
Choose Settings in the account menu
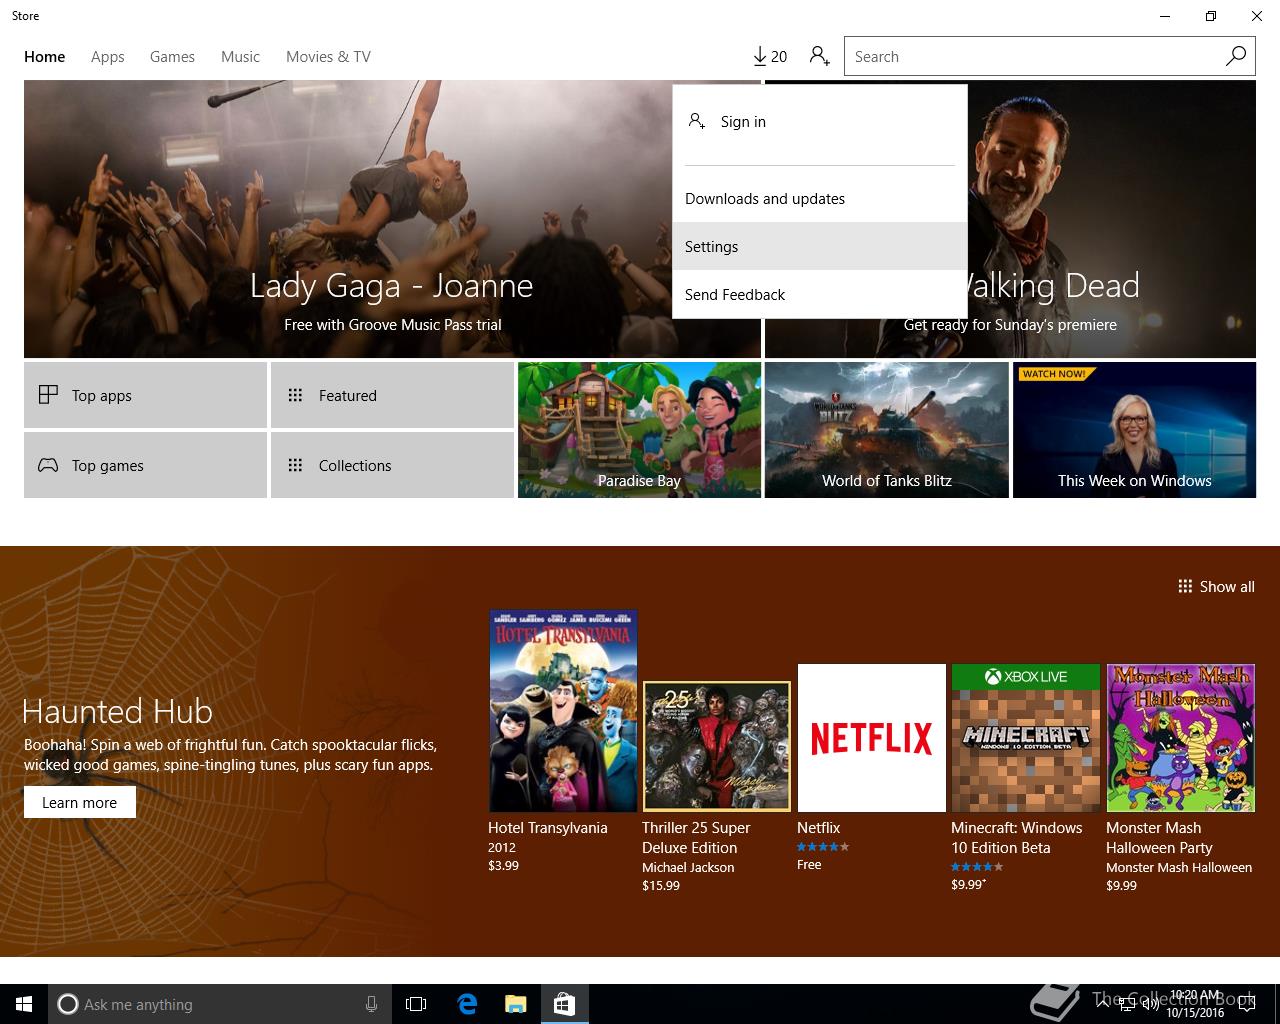click(x=820, y=246)
